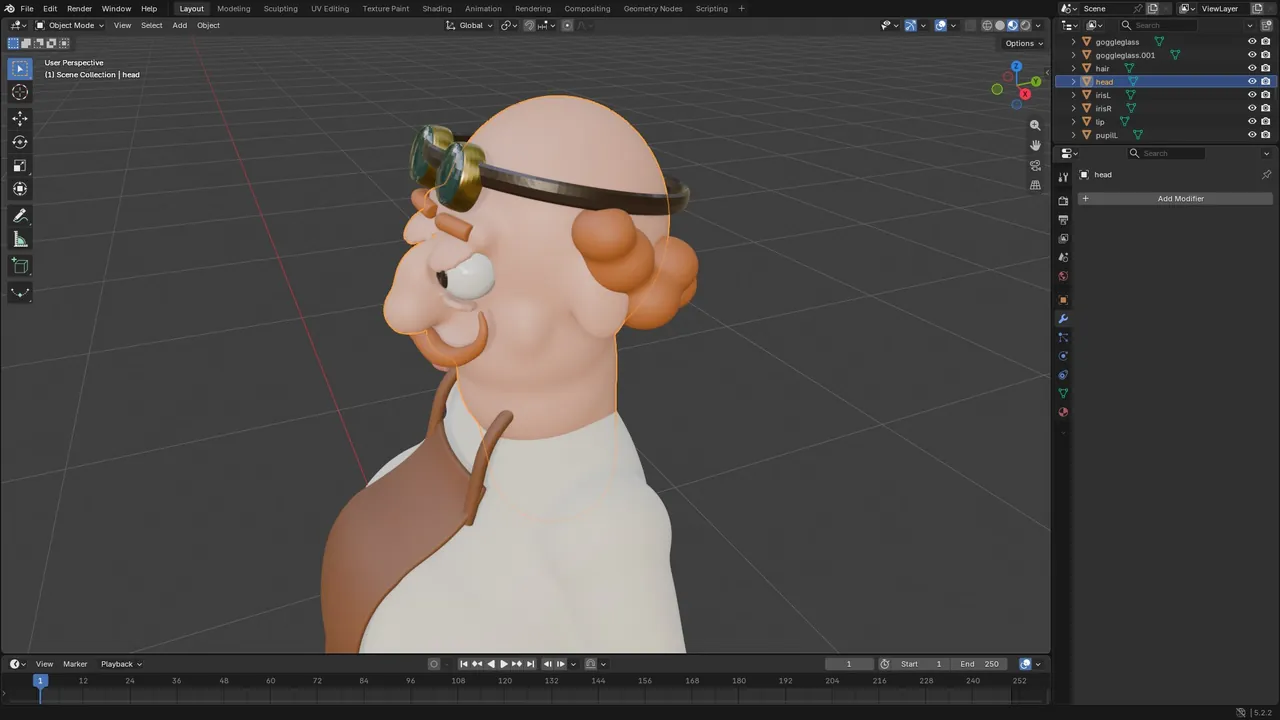Click the Add Modifier button
Screen dimensions: 1280x720
[1175, 199]
